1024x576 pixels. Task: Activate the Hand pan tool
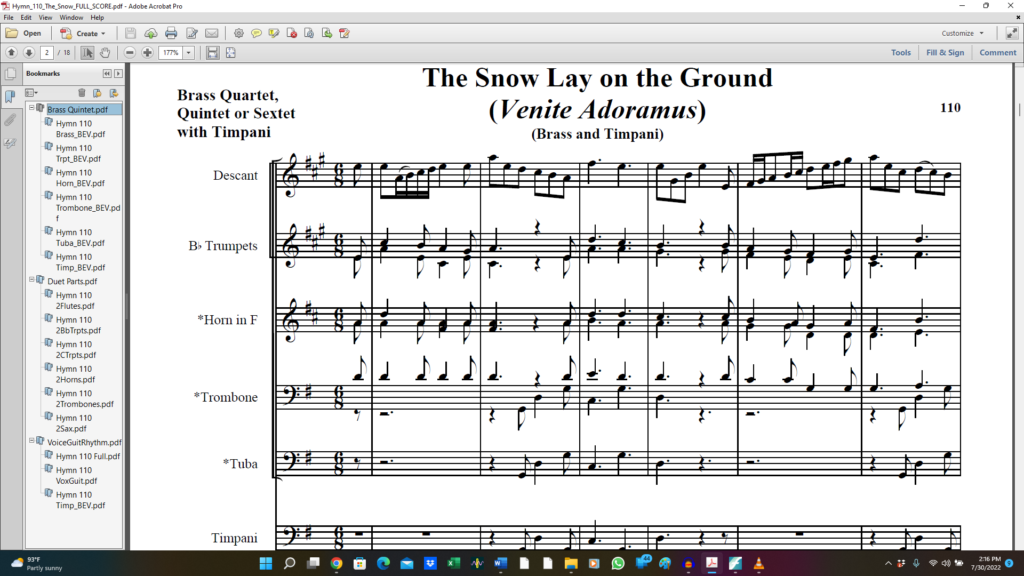tap(104, 53)
